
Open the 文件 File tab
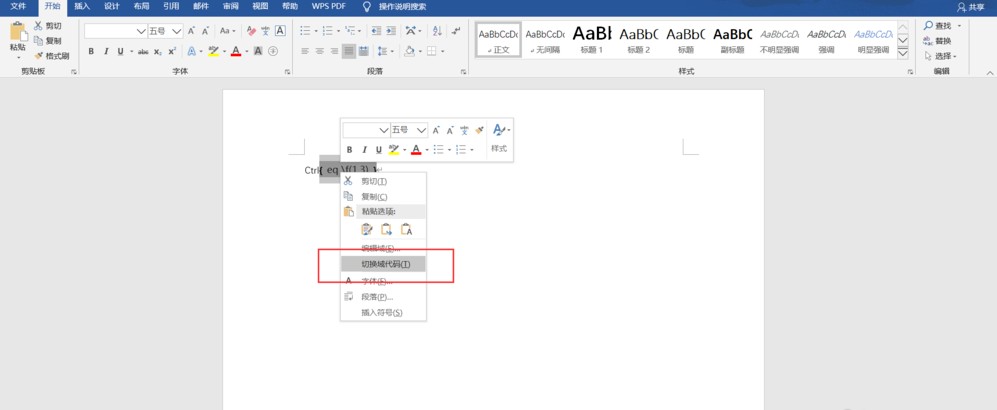point(18,6)
